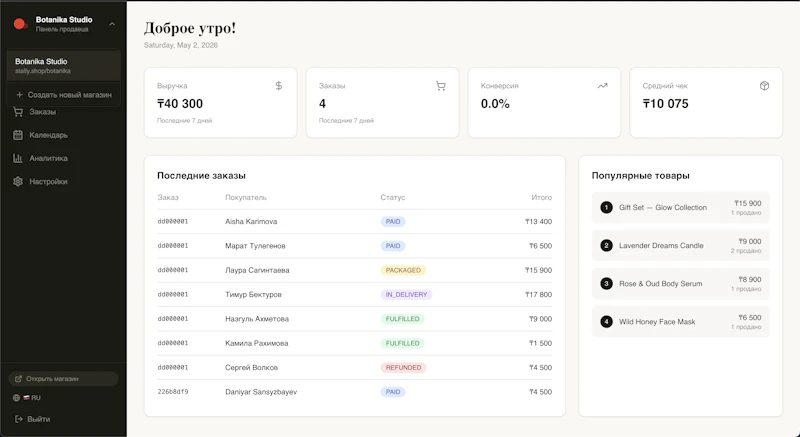The height and width of the screenshot is (437, 800).
Task: Click the globe language icon
Action: point(16,398)
